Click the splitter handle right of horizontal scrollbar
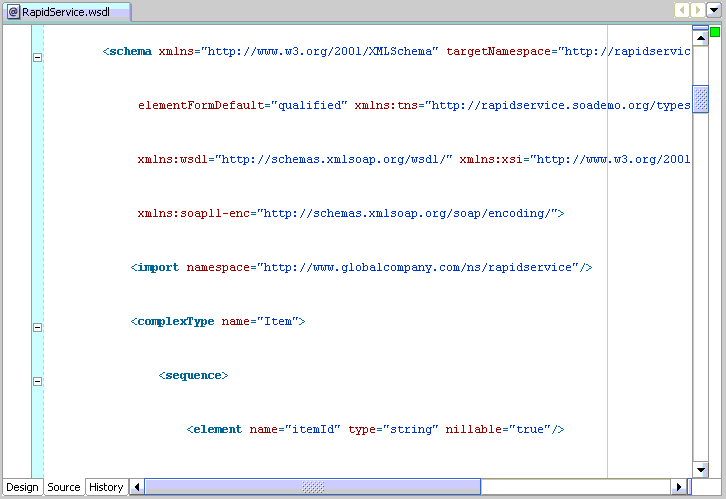Screen dimensions: 726x499 point(689,487)
